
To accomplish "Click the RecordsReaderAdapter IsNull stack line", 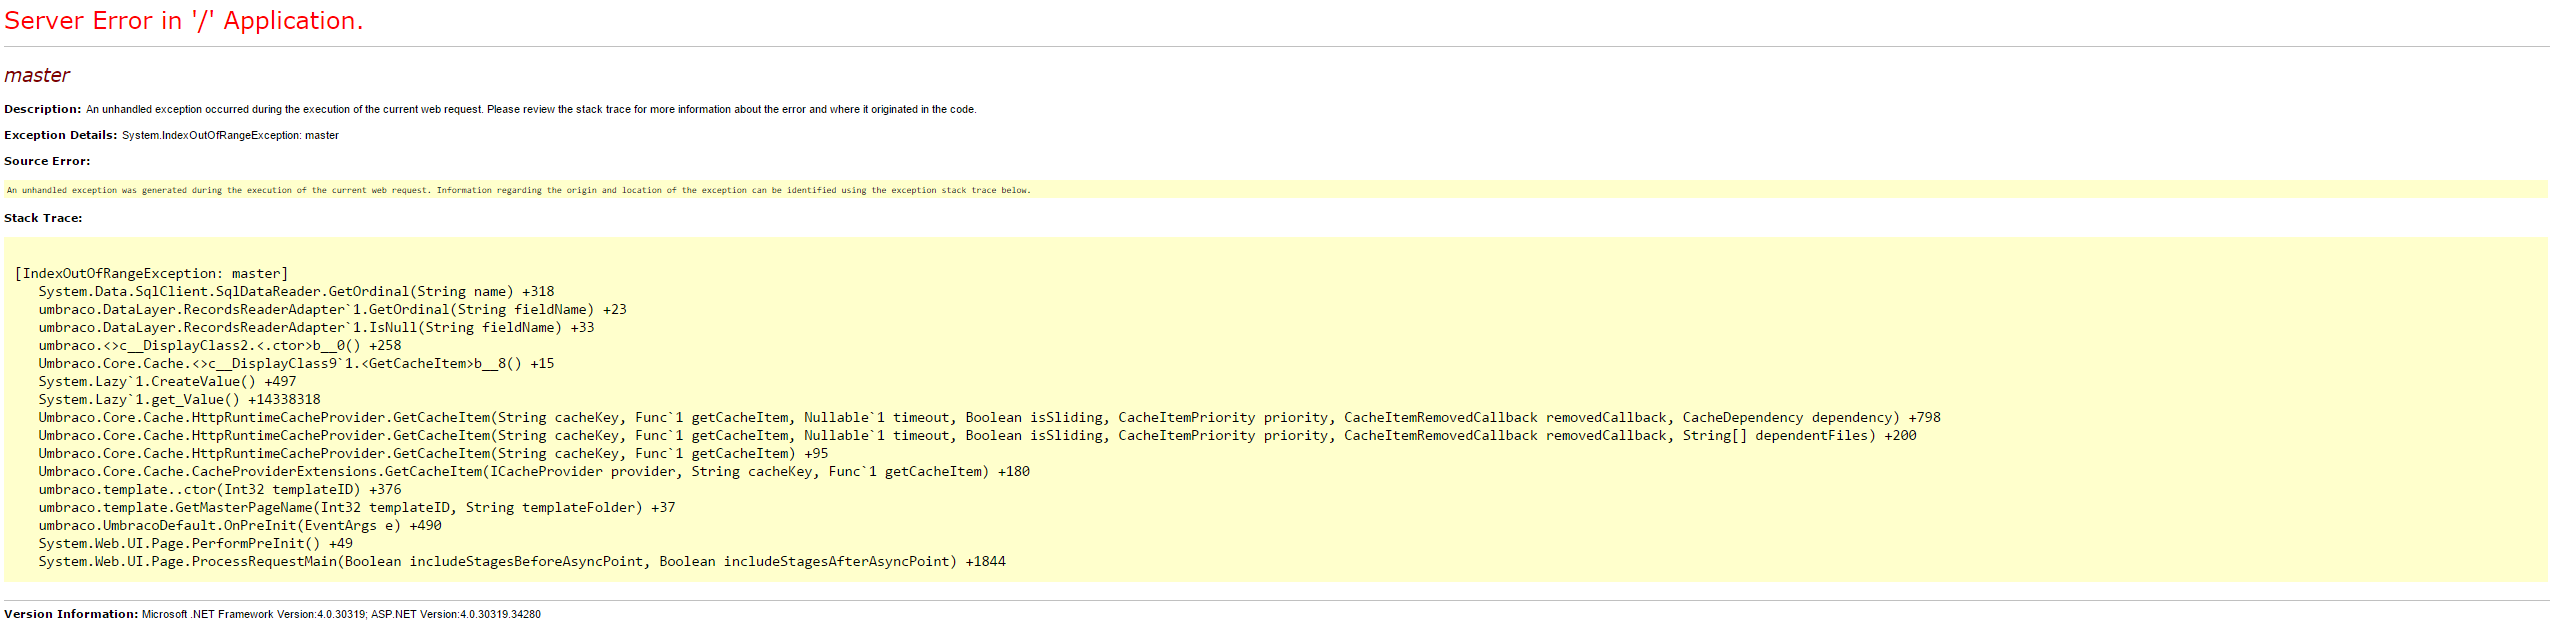I will click(x=316, y=327).
